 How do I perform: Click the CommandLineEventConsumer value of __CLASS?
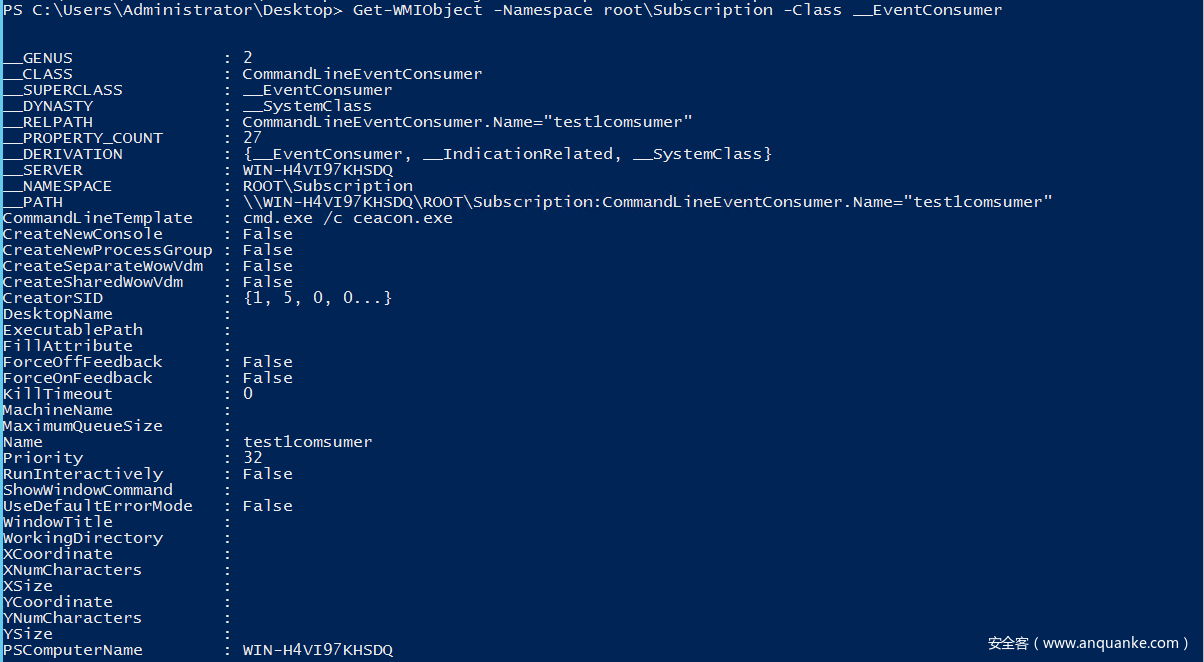click(x=362, y=74)
